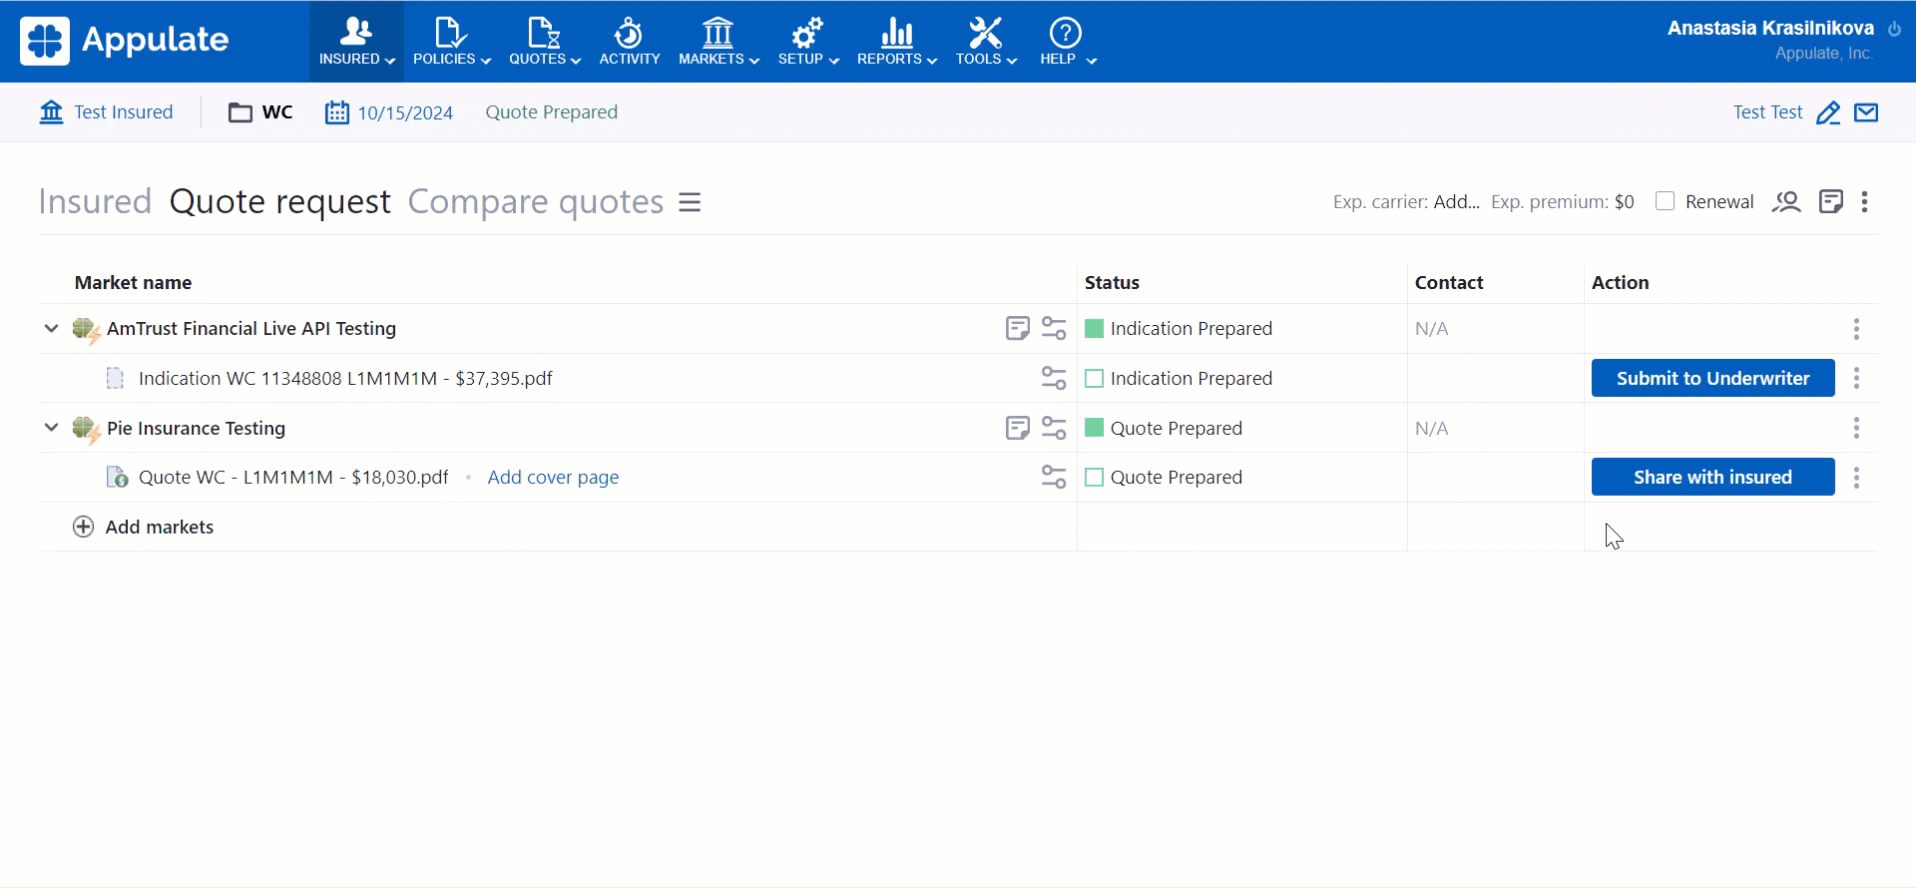
Task: Open the Markets dropdown menu
Action: pos(718,41)
